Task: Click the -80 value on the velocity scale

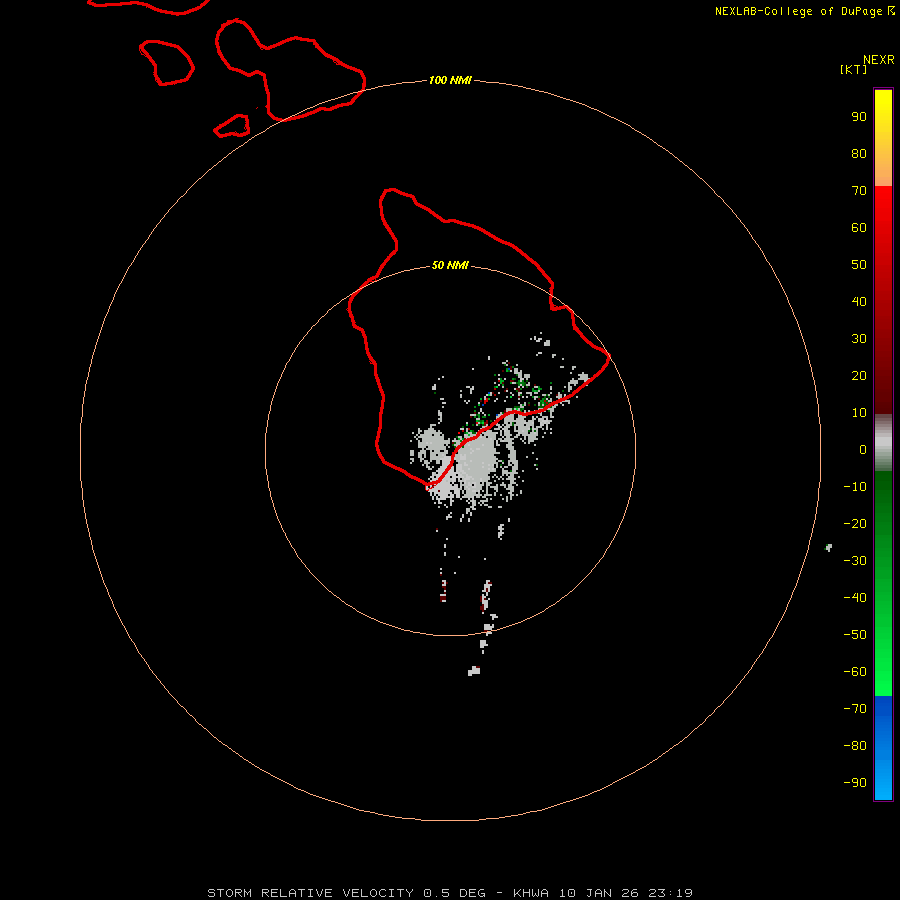Action: [x=855, y=746]
